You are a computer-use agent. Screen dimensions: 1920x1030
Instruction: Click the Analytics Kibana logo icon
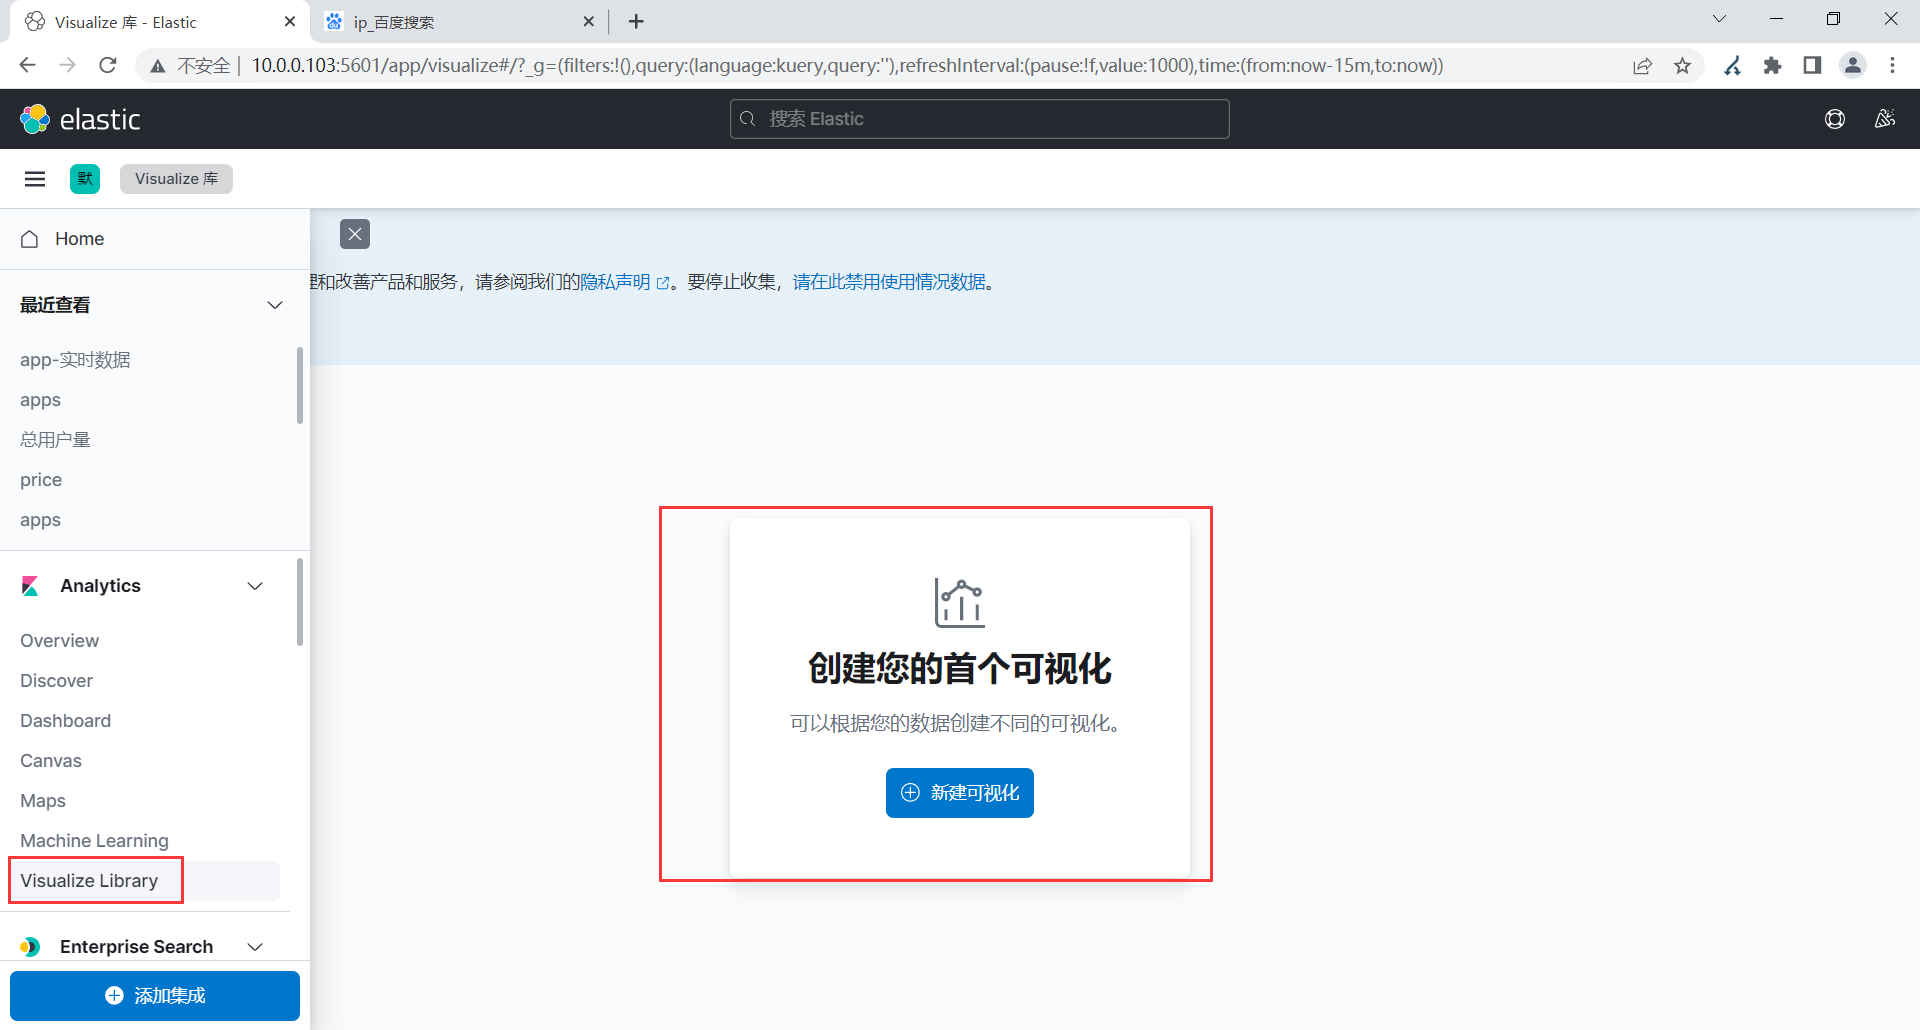[x=30, y=586]
